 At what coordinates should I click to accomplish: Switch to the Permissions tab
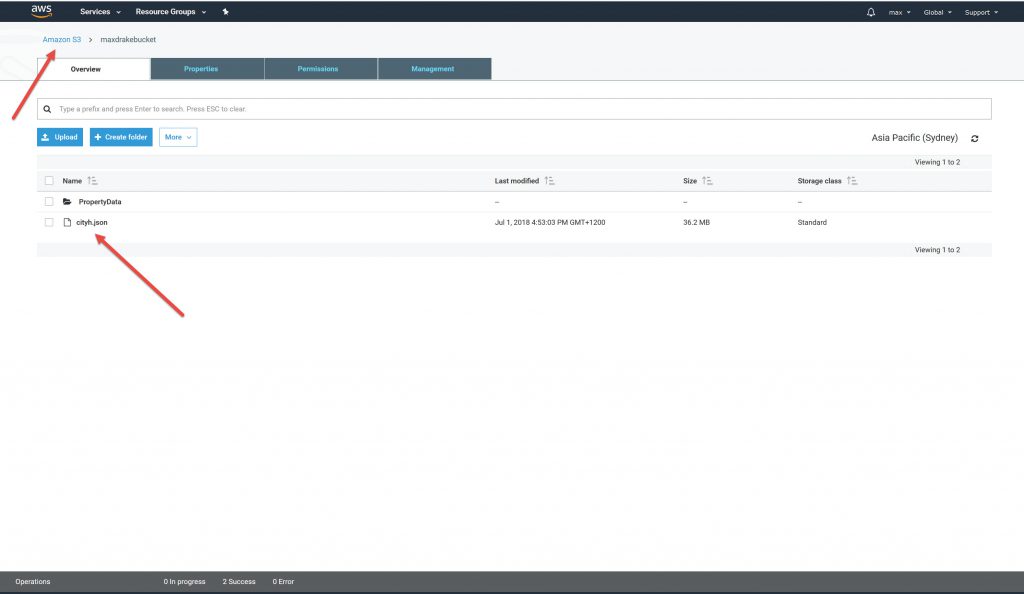coord(321,69)
